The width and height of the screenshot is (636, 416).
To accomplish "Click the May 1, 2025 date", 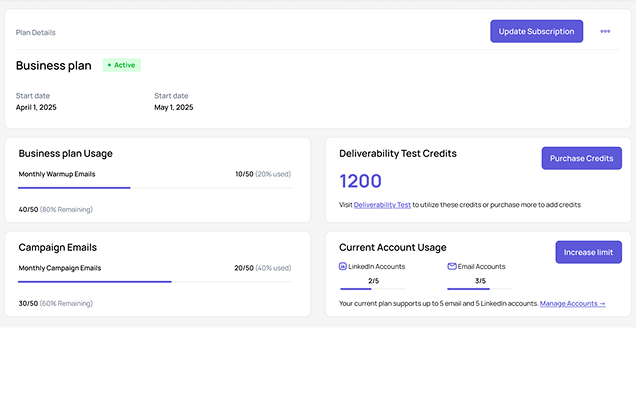I will (x=174, y=107).
